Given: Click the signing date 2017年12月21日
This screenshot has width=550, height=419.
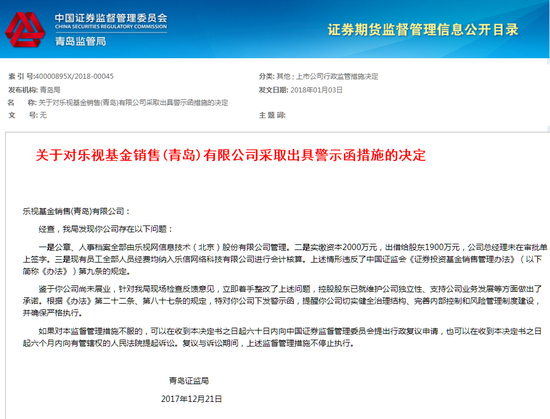Looking at the screenshot, I should 192,399.
